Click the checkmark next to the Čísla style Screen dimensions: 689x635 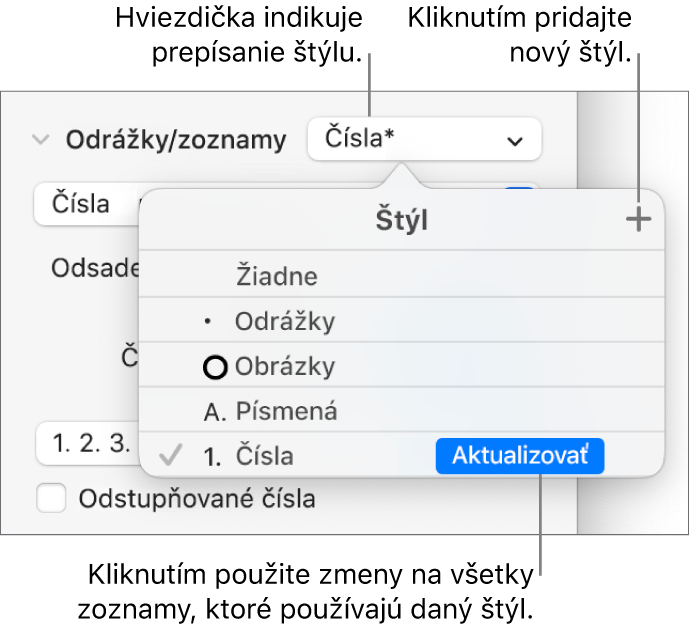pos(172,456)
